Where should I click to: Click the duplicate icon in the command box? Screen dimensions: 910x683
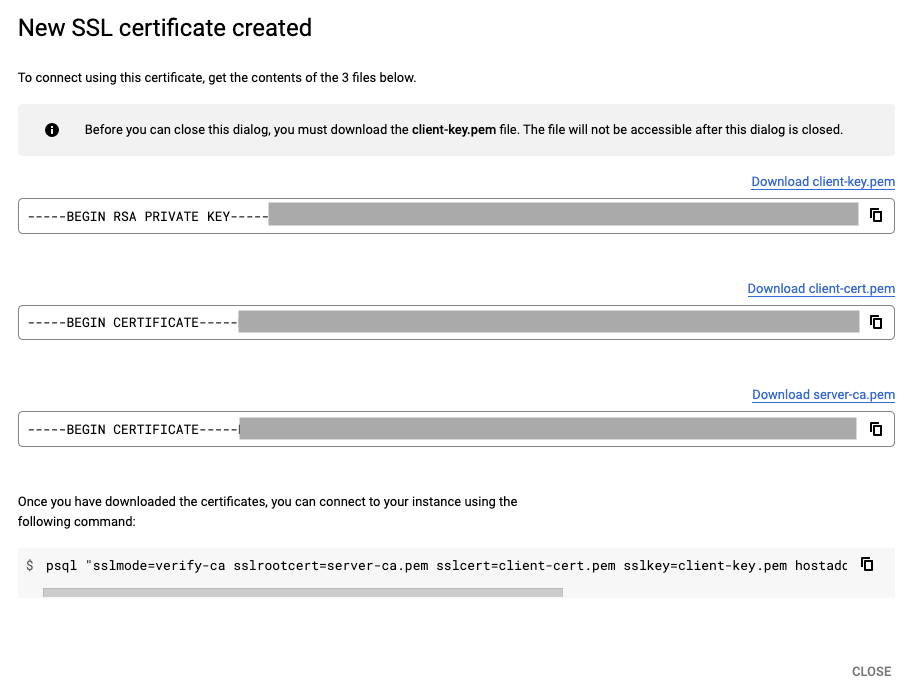tap(867, 563)
